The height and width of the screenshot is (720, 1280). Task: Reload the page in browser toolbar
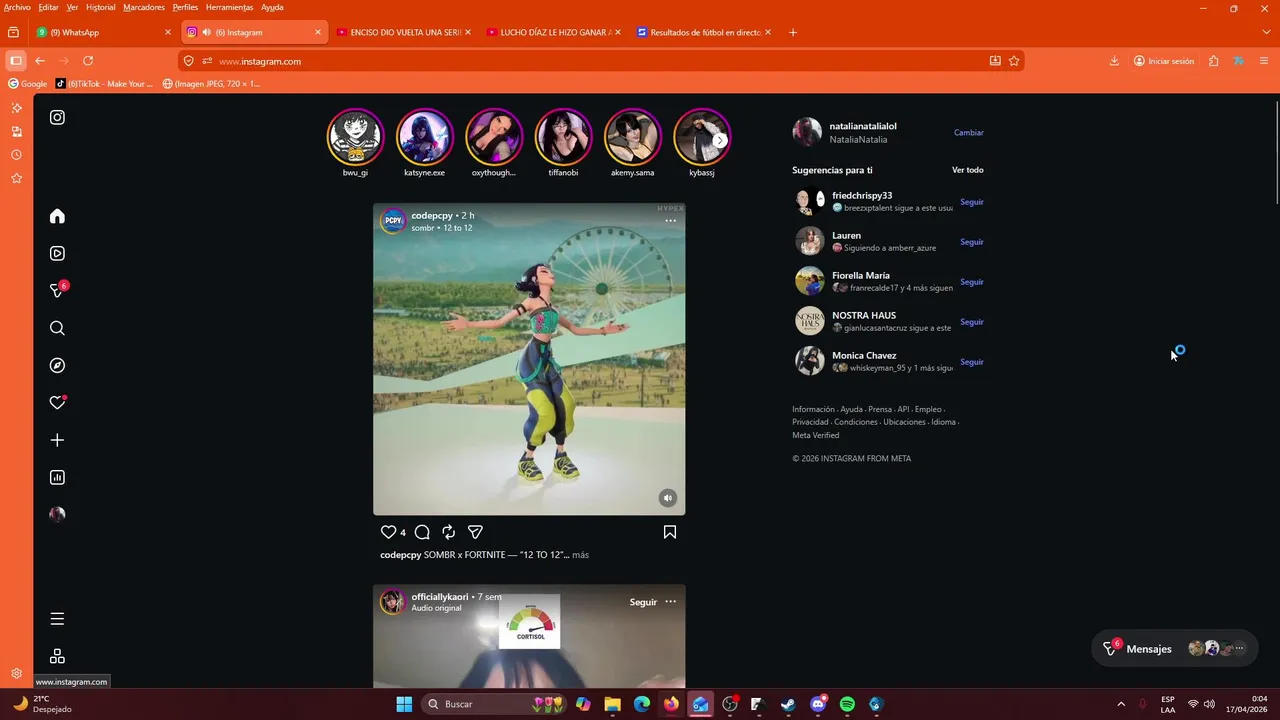point(88,61)
